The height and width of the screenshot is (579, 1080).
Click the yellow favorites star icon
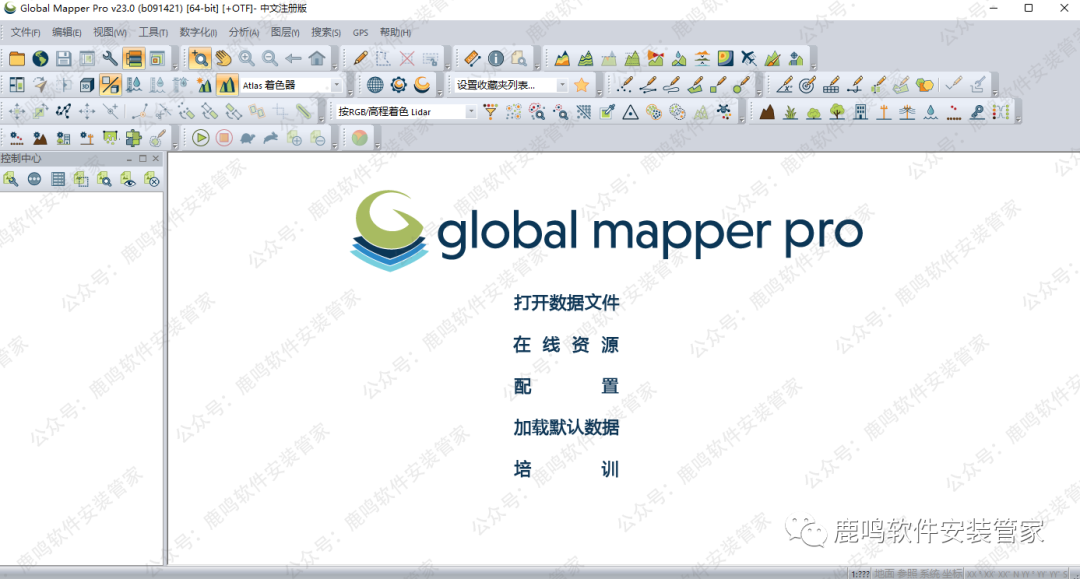[581, 85]
